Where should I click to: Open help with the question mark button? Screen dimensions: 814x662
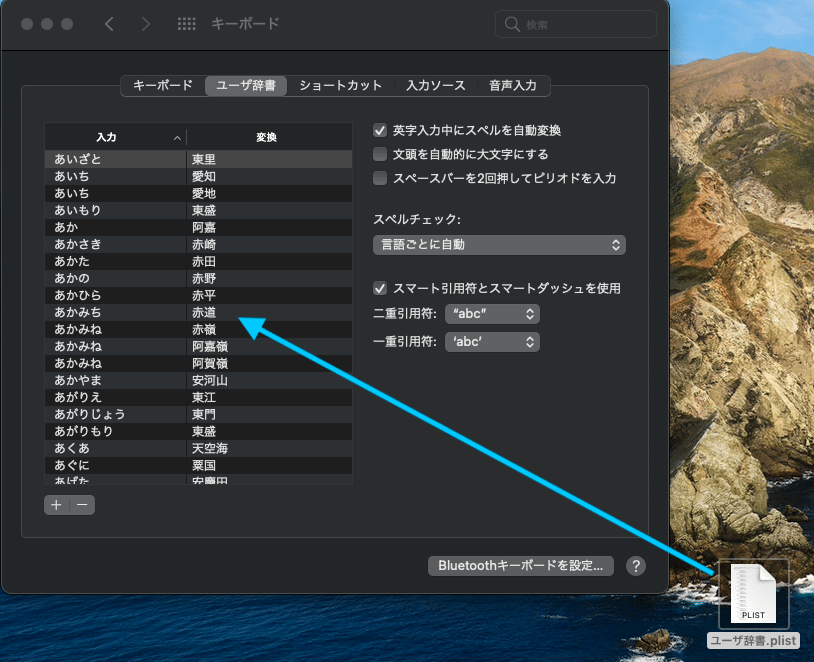click(636, 566)
